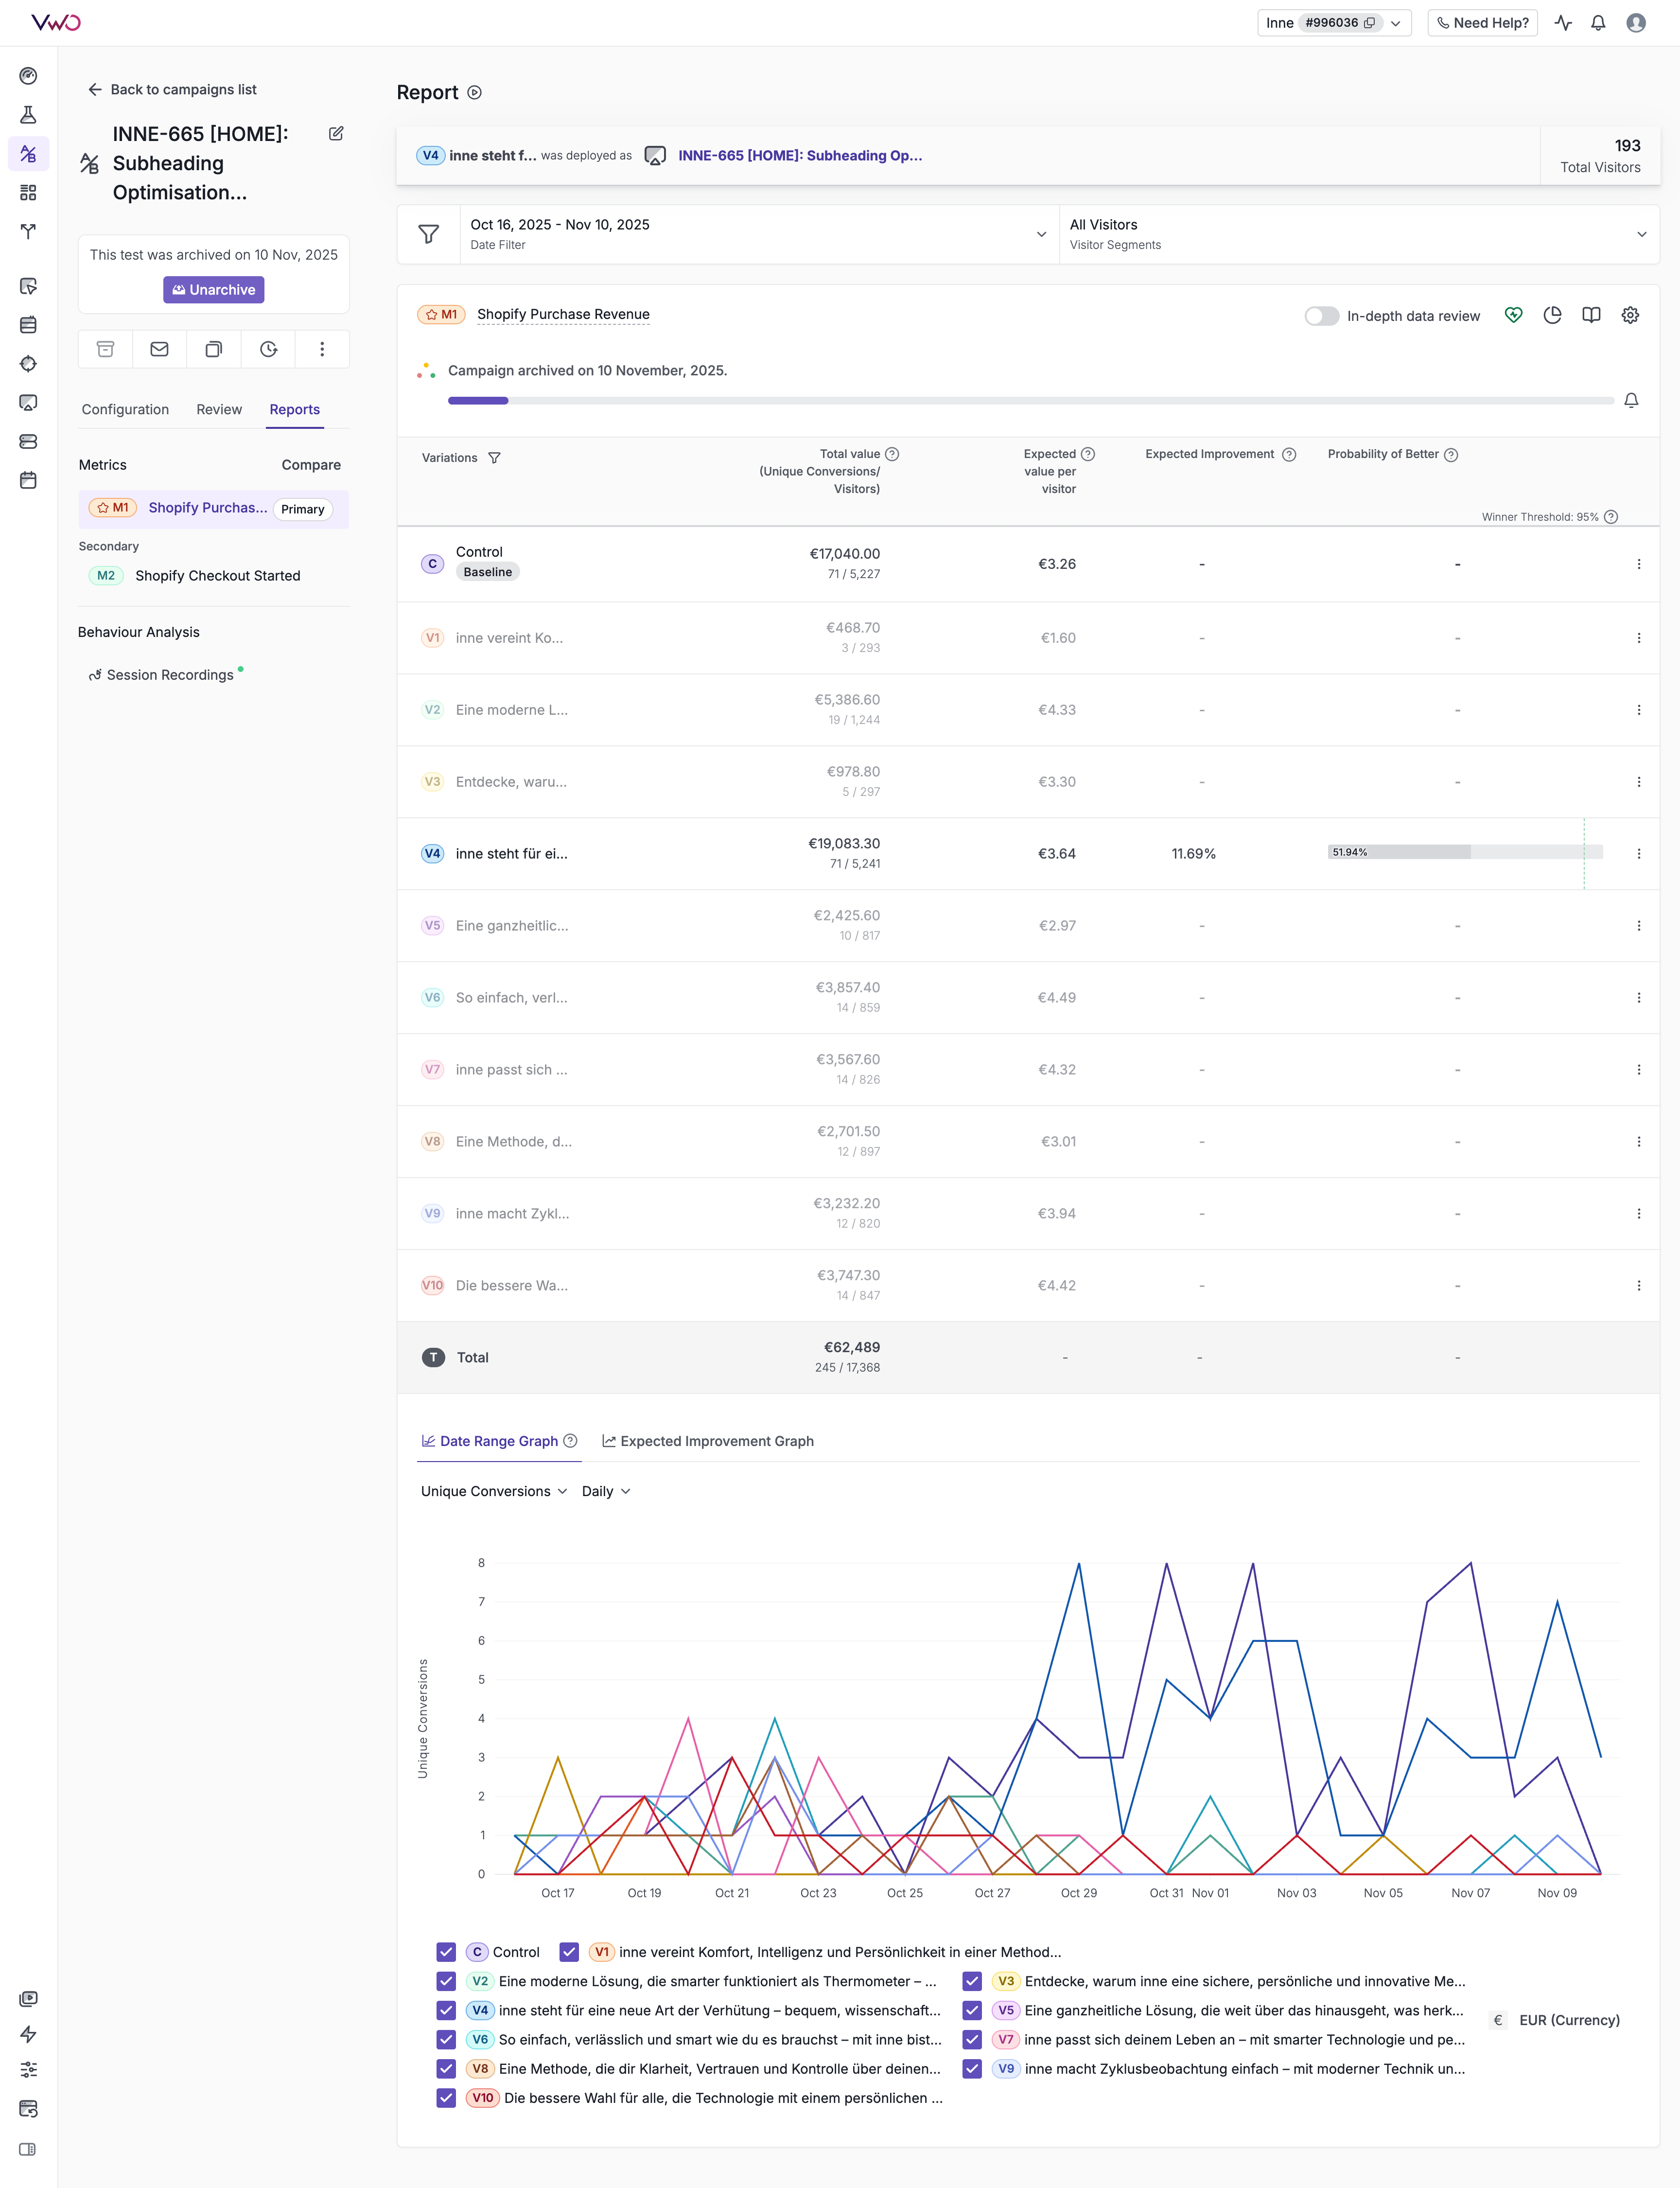Click the email icon in campaign toolbar

pos(159,349)
